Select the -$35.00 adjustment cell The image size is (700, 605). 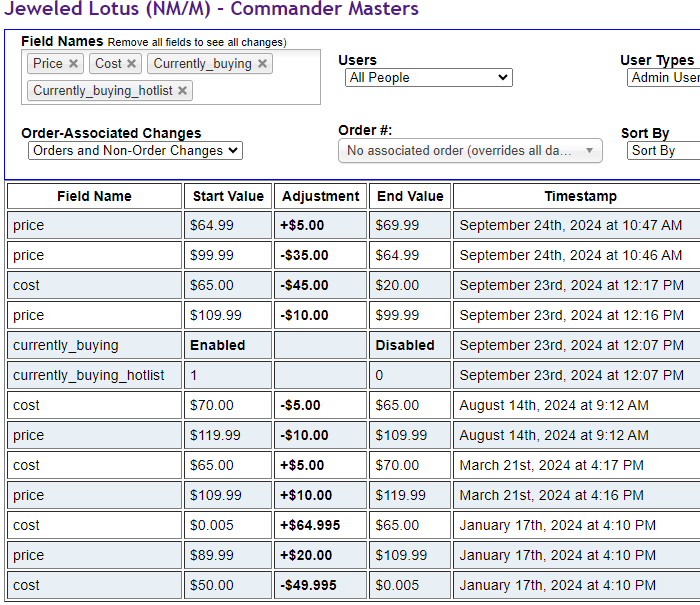(x=321, y=255)
